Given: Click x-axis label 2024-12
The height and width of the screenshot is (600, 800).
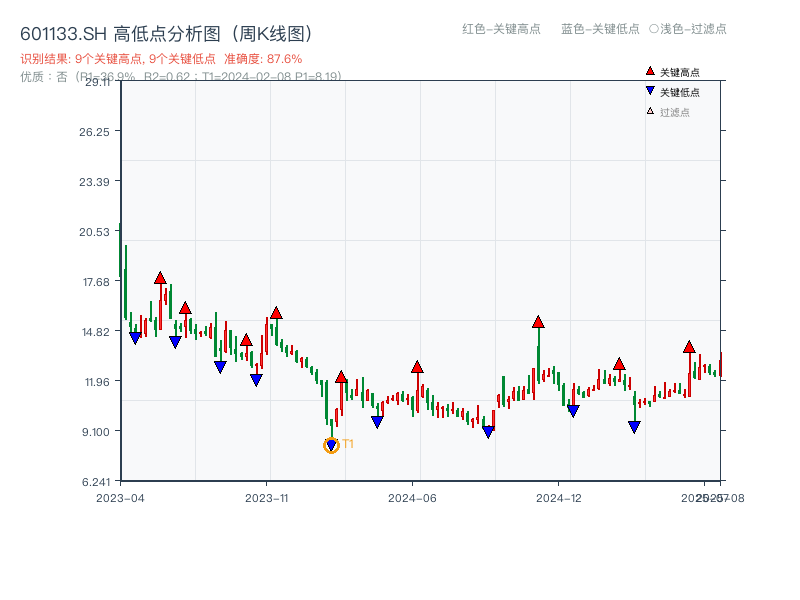Looking at the screenshot, I should tap(559, 498).
